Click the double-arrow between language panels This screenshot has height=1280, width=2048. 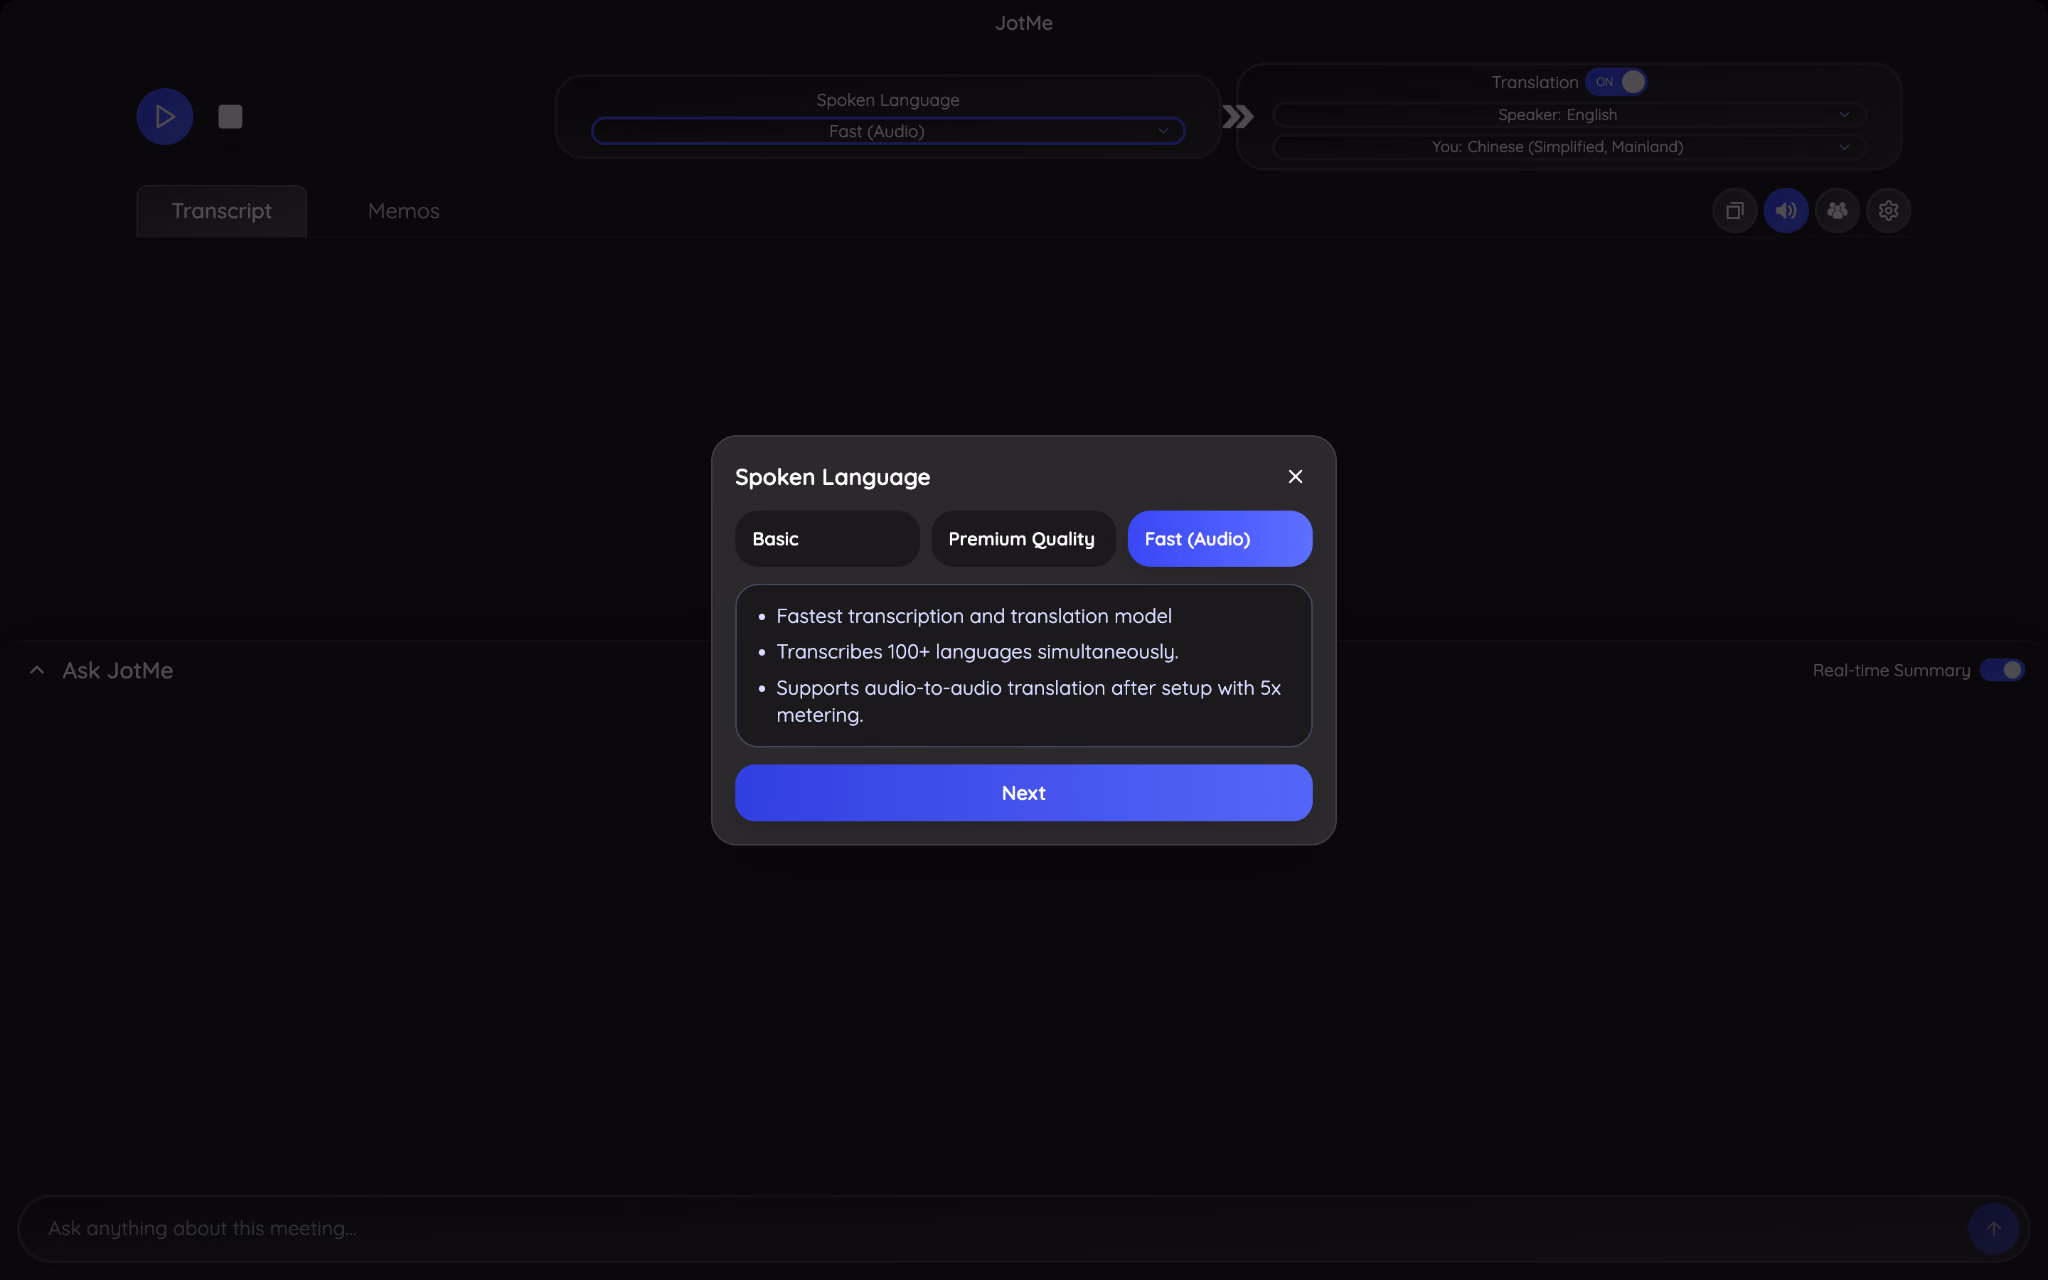tap(1238, 117)
